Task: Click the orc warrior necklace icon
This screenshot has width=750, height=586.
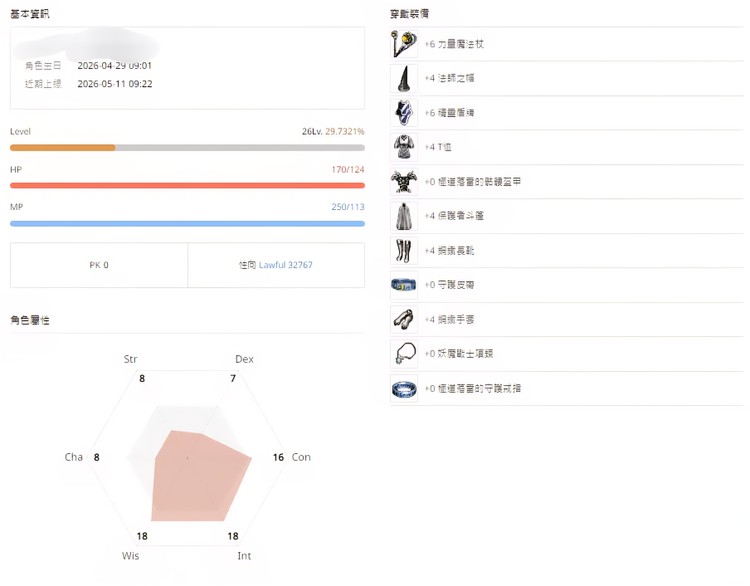Action: (404, 354)
